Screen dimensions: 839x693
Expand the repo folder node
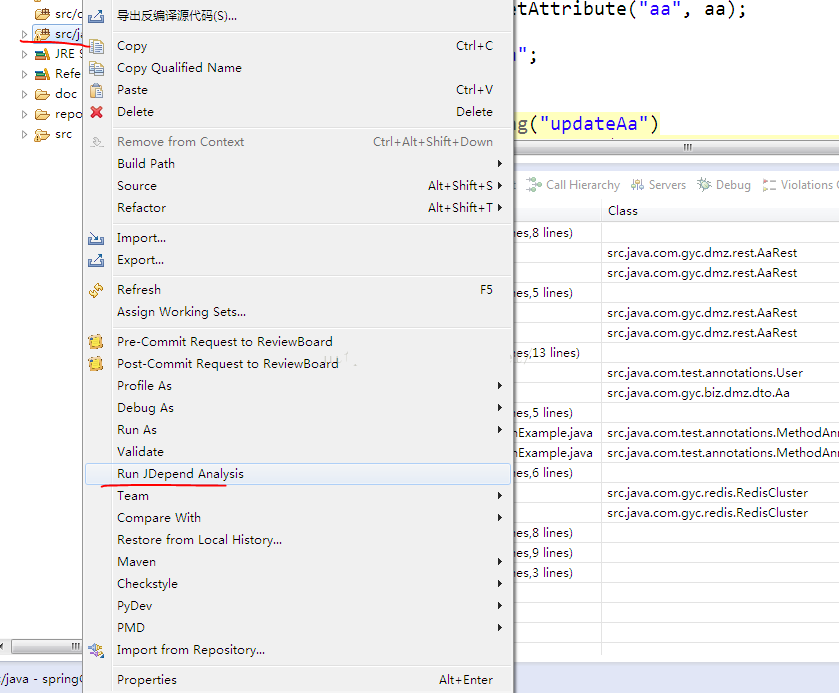(x=24, y=114)
